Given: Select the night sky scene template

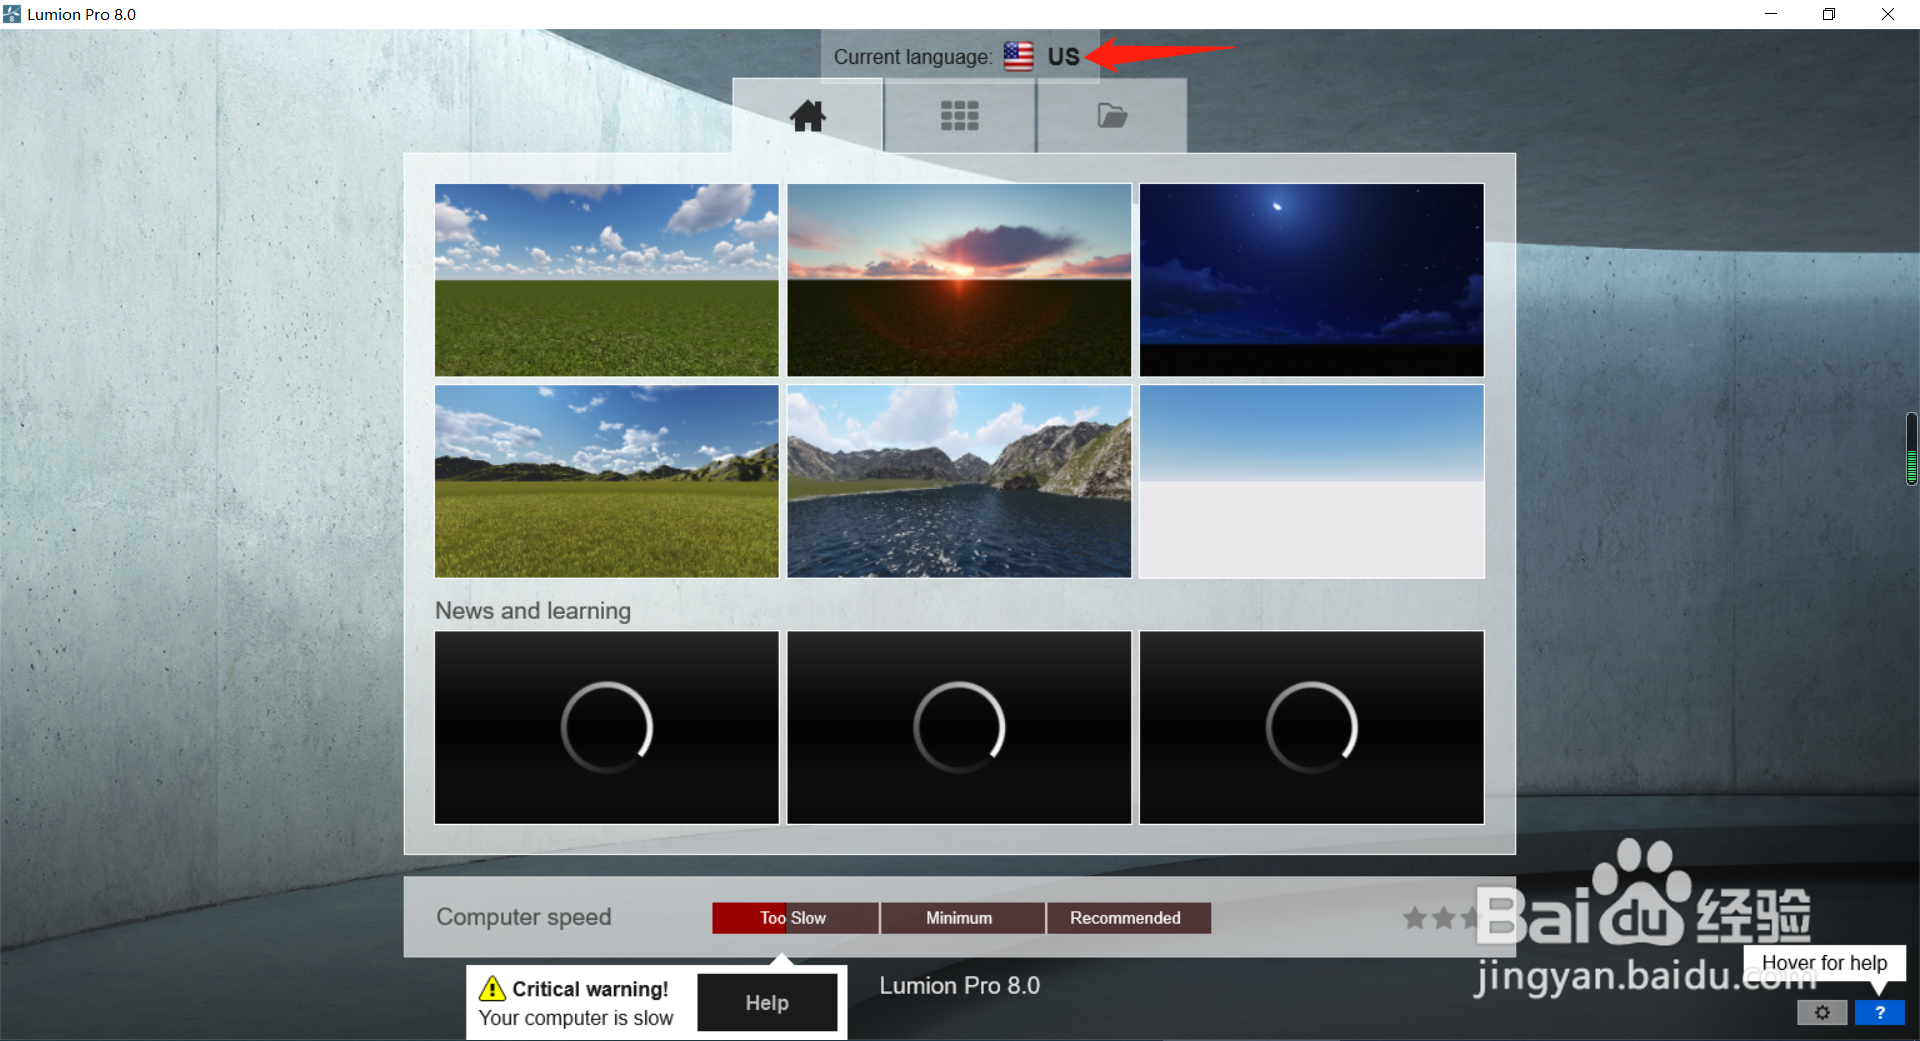Looking at the screenshot, I should point(1312,280).
